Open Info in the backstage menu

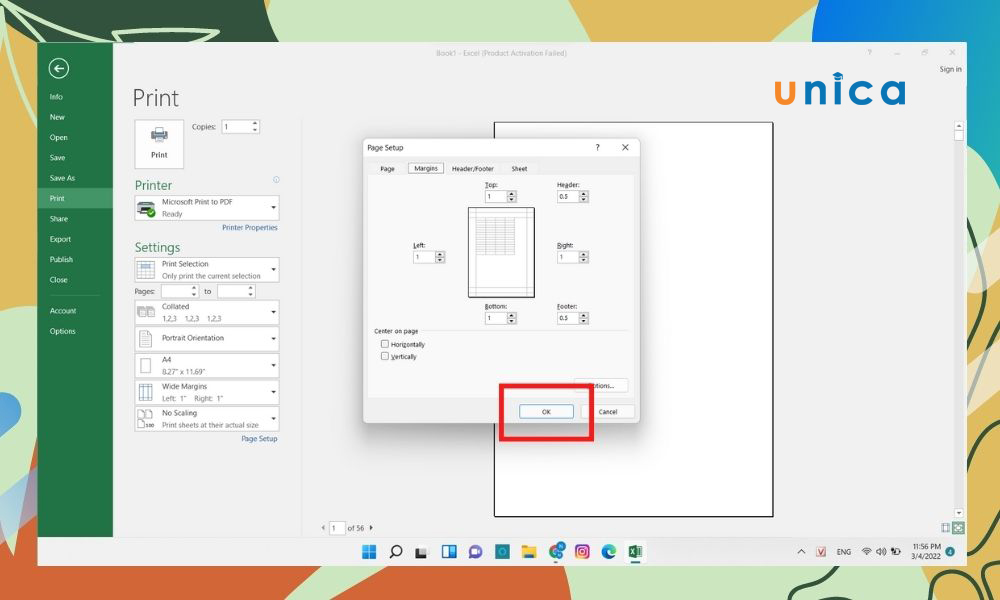coord(56,97)
